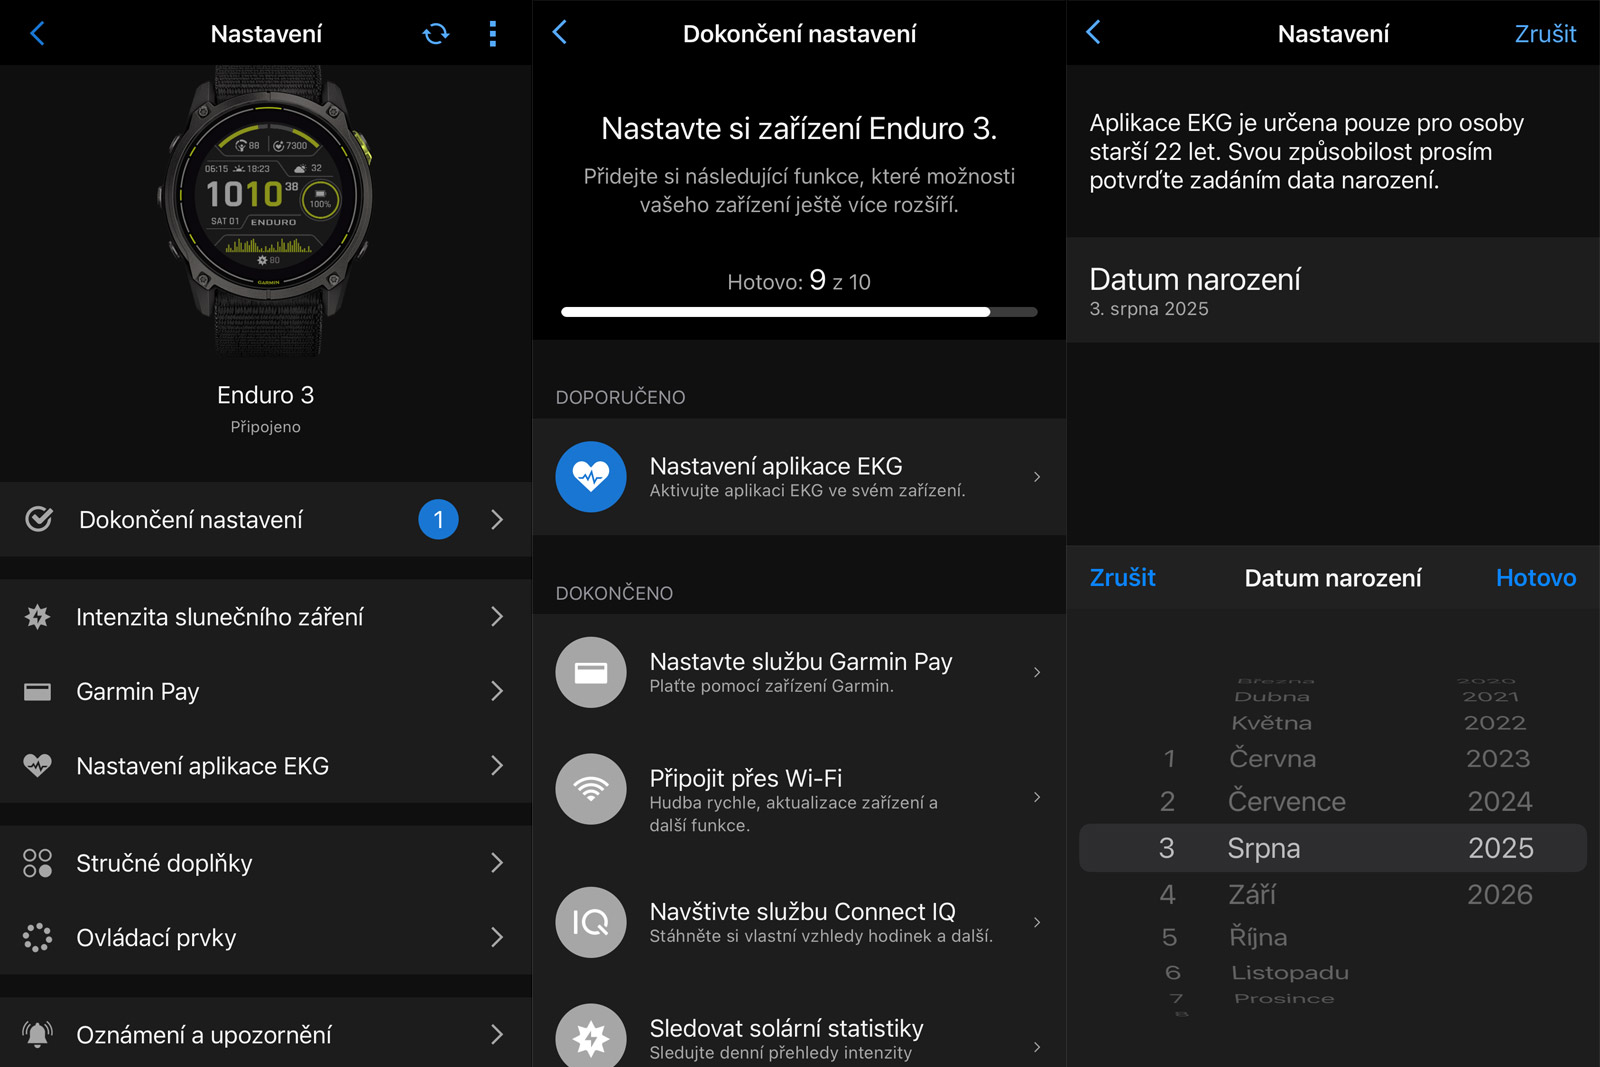The image size is (1600, 1067).
Task: Tap the Connect IQ icon
Action: click(591, 922)
